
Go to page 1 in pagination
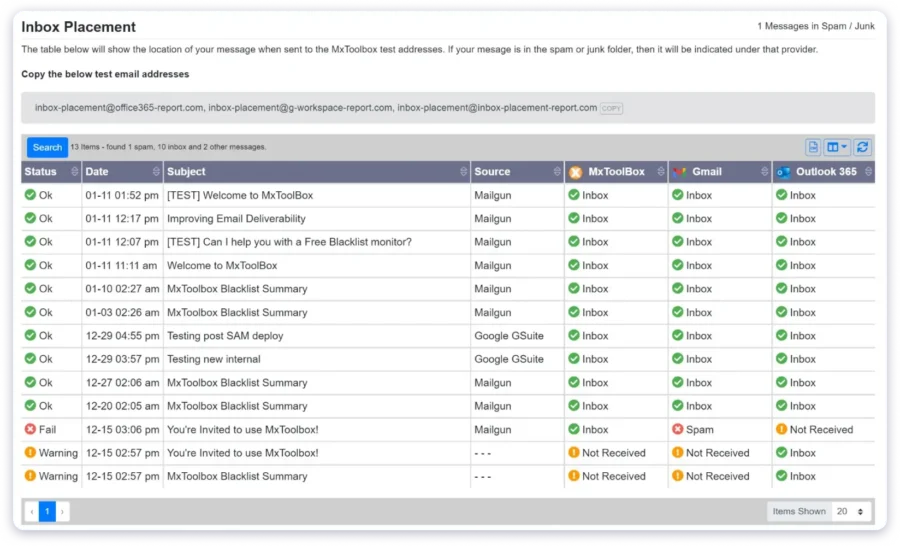coord(47,511)
